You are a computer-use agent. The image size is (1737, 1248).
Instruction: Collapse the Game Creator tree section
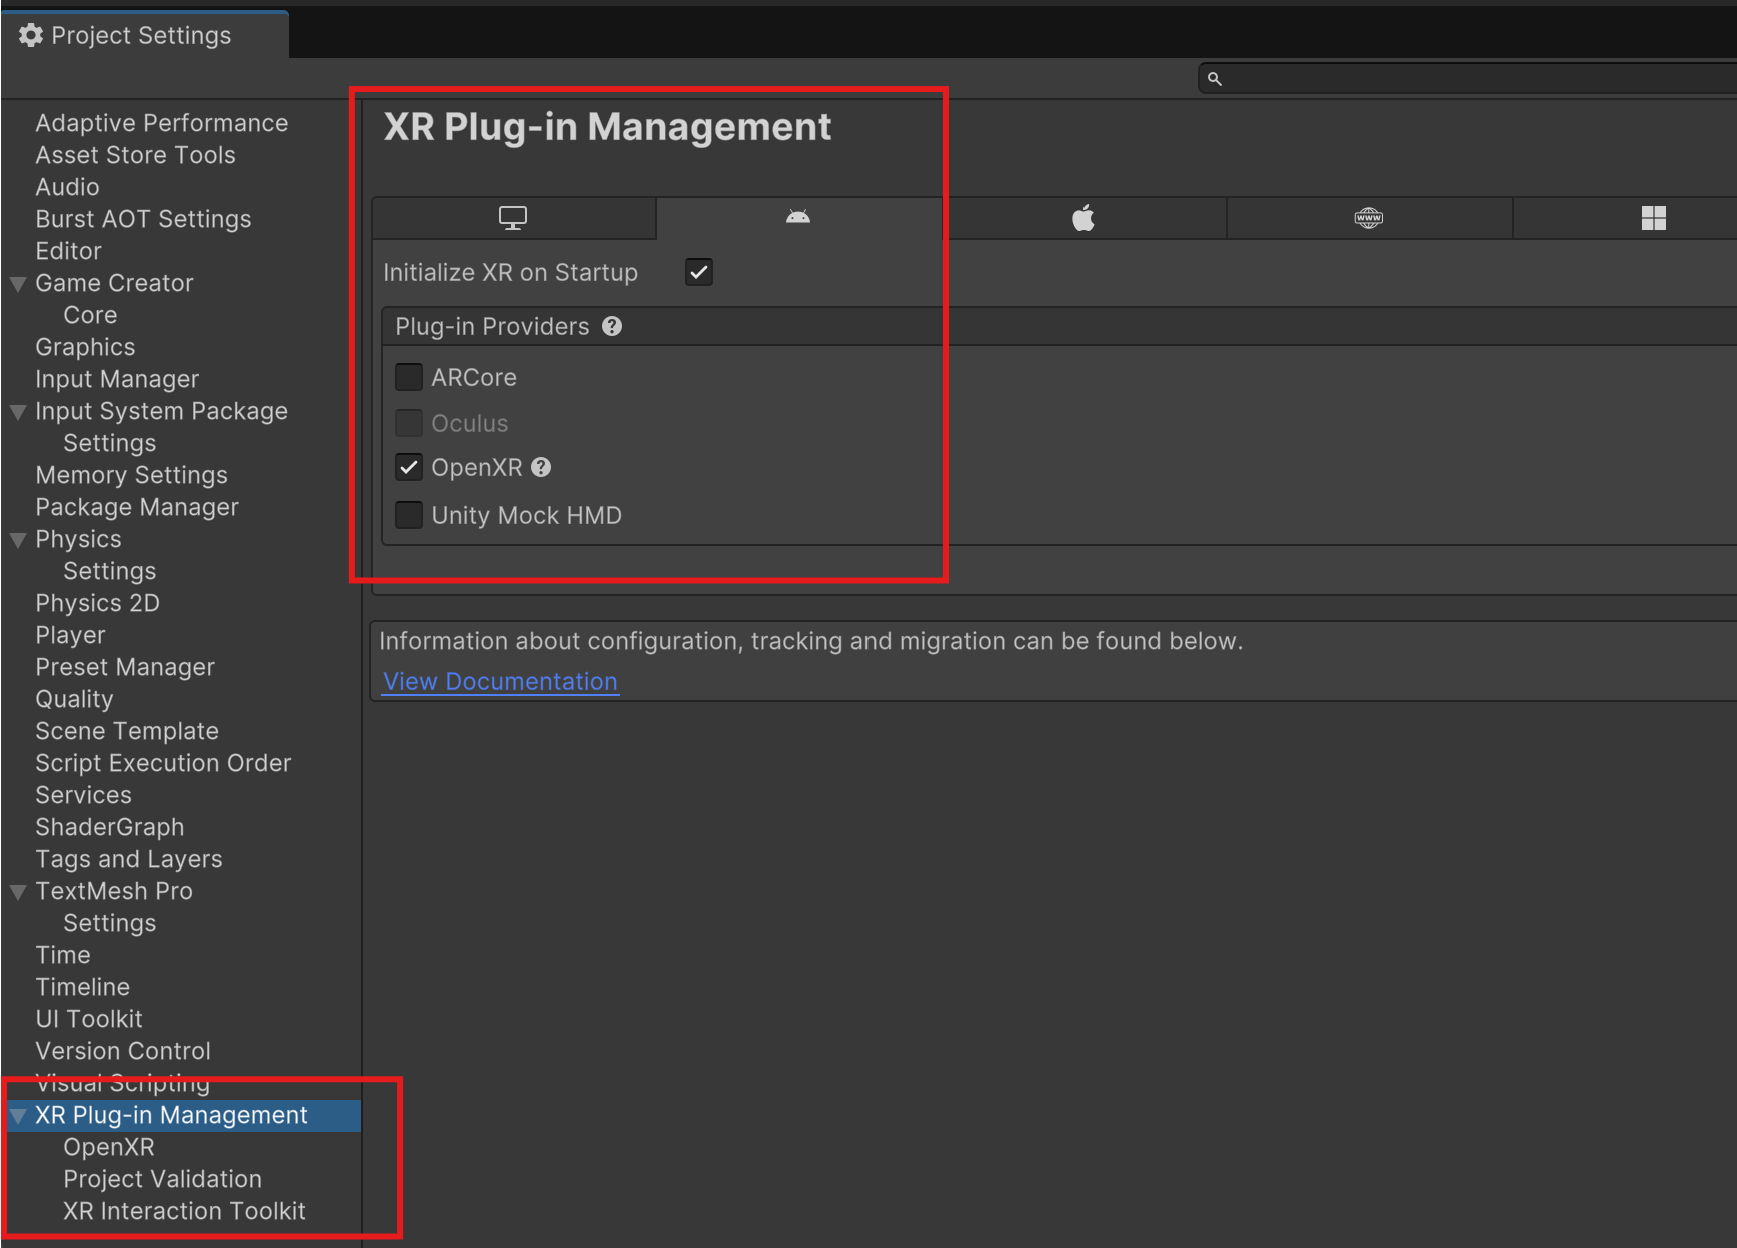[x=18, y=284]
